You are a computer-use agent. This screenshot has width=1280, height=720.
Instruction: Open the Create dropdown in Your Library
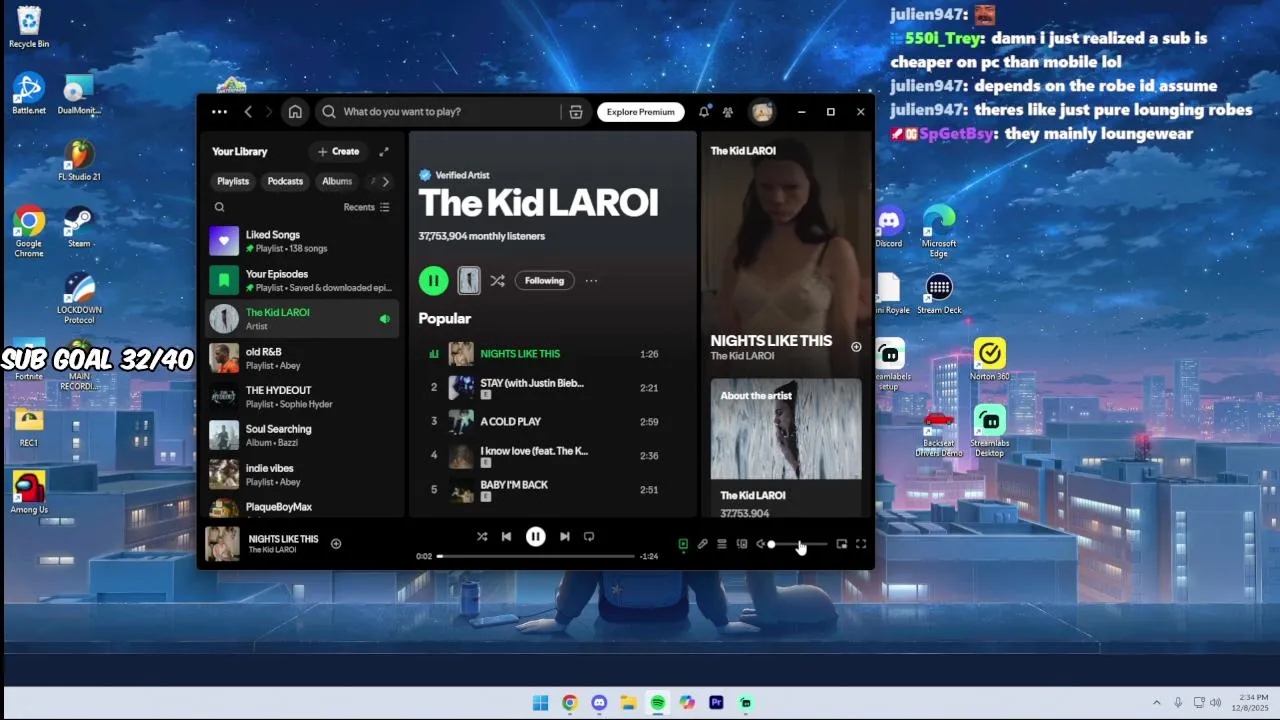(x=338, y=152)
